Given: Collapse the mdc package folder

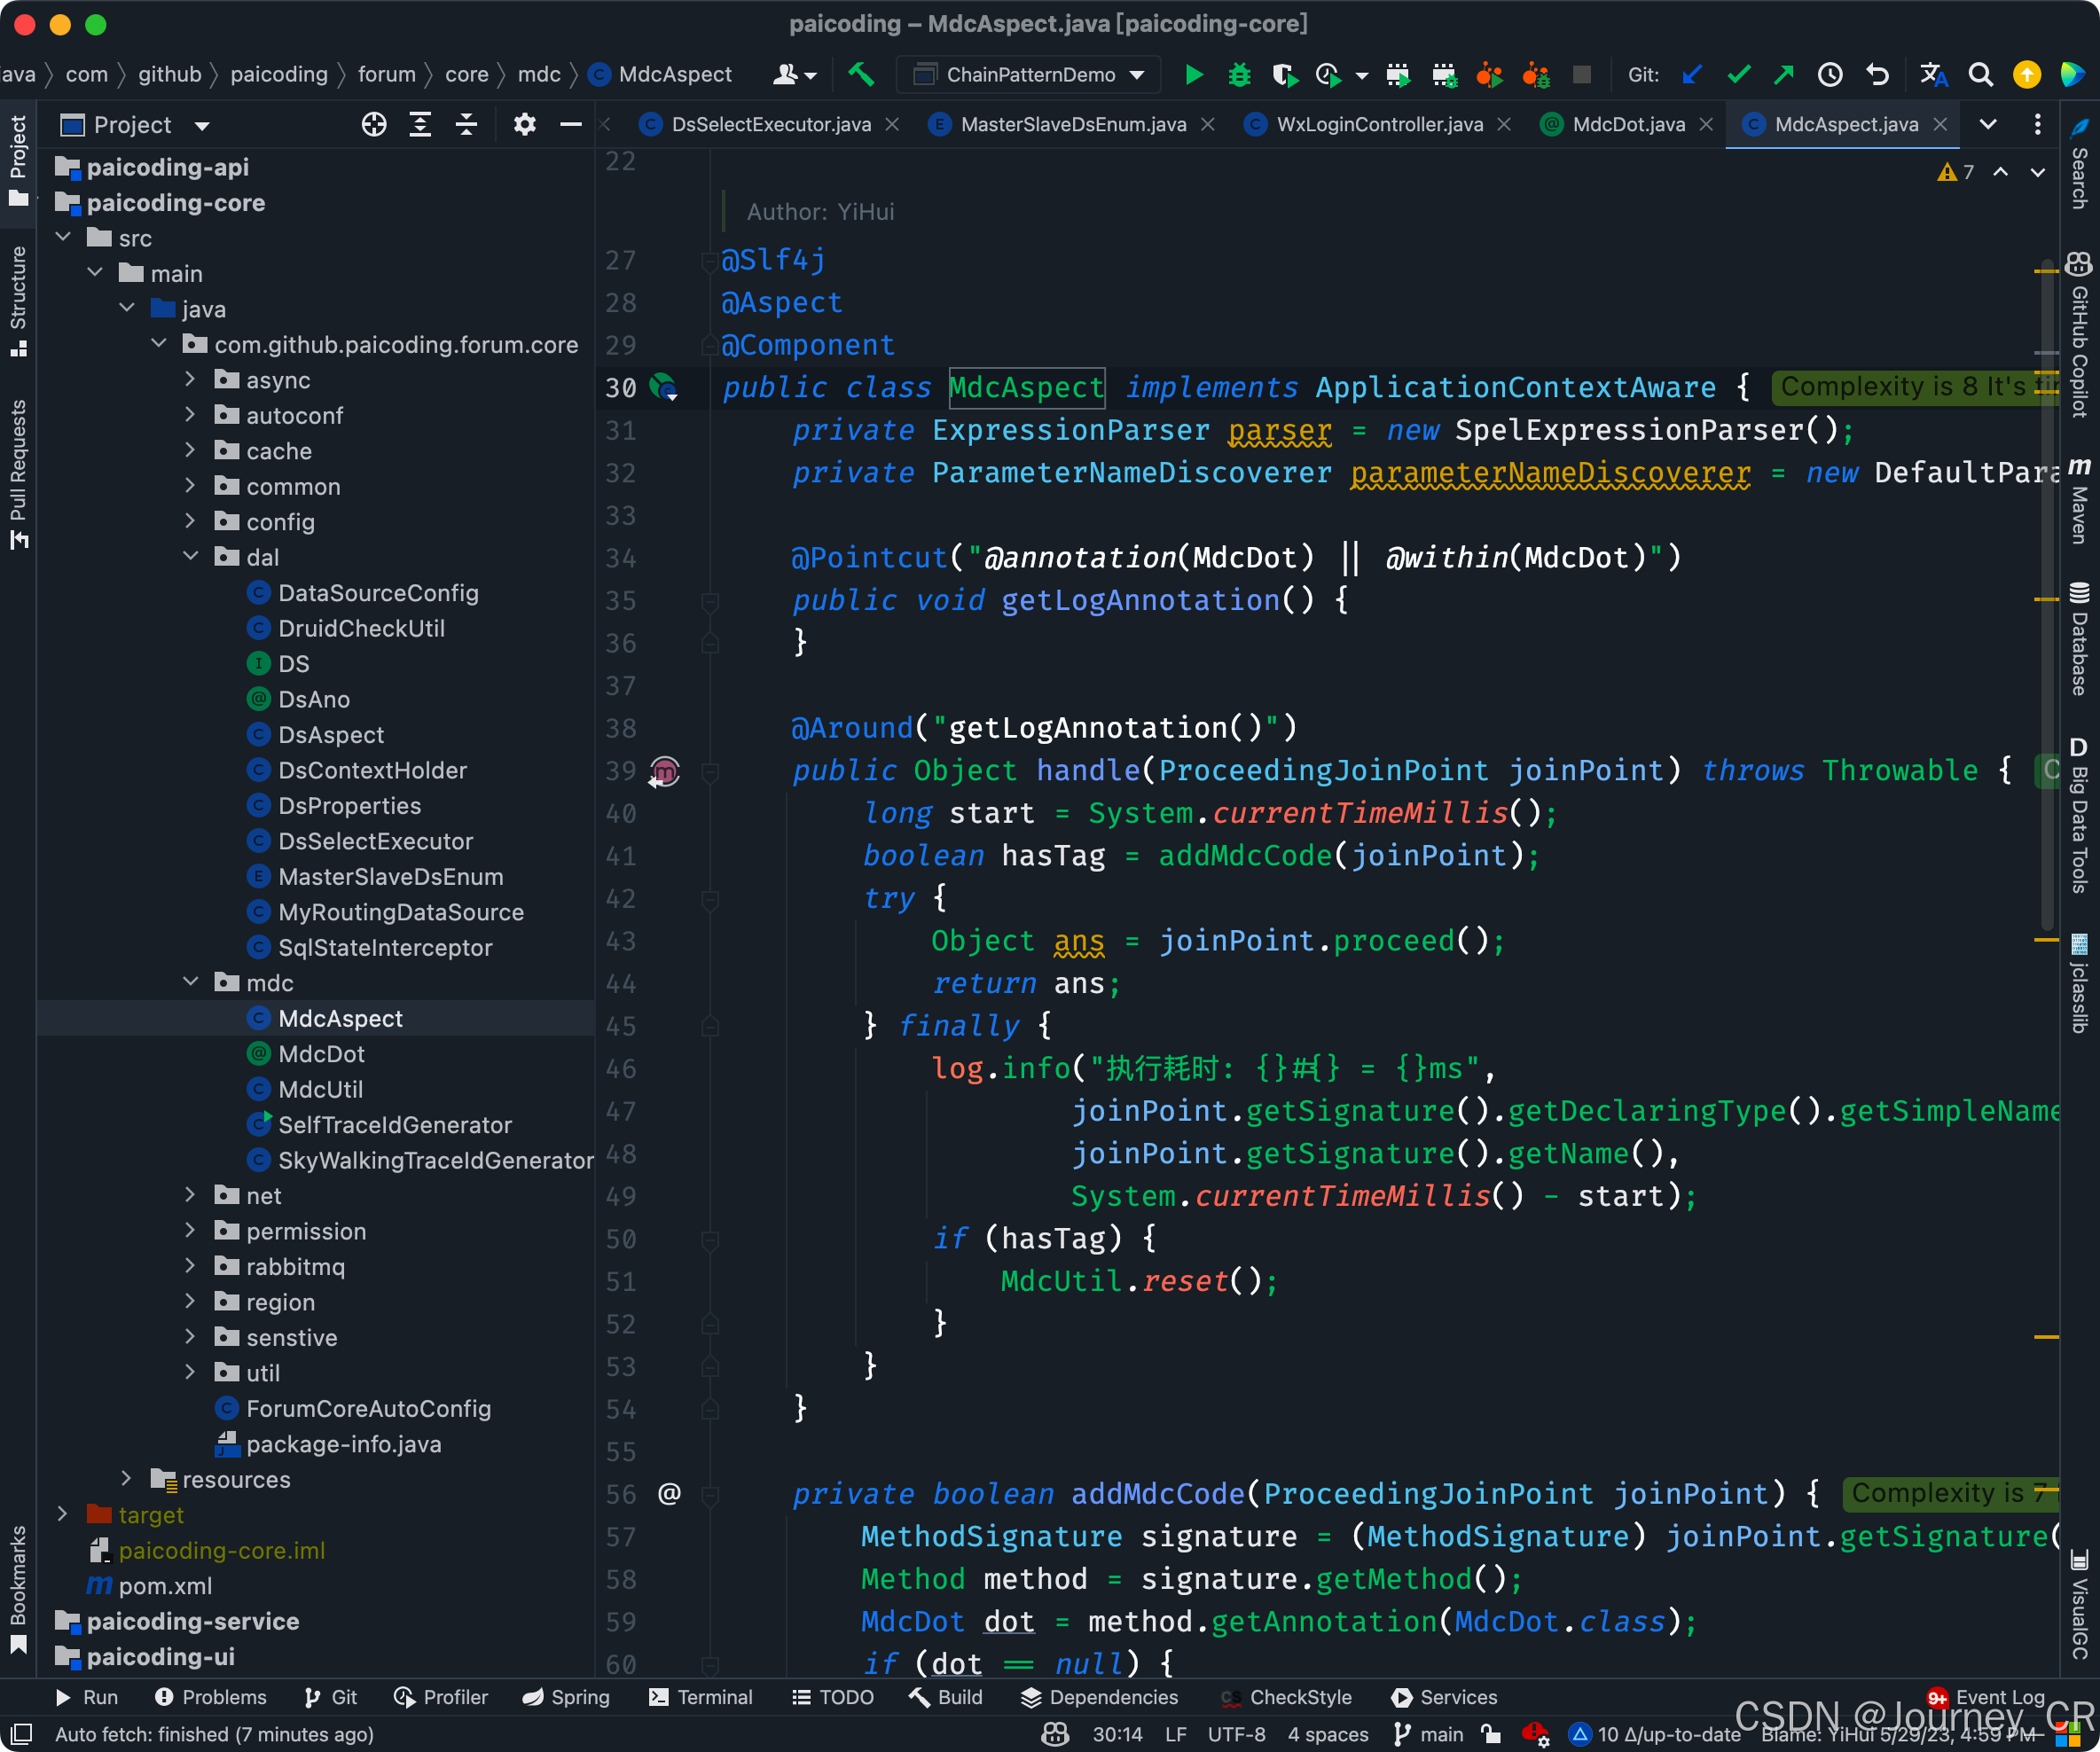Looking at the screenshot, I should (x=190, y=983).
